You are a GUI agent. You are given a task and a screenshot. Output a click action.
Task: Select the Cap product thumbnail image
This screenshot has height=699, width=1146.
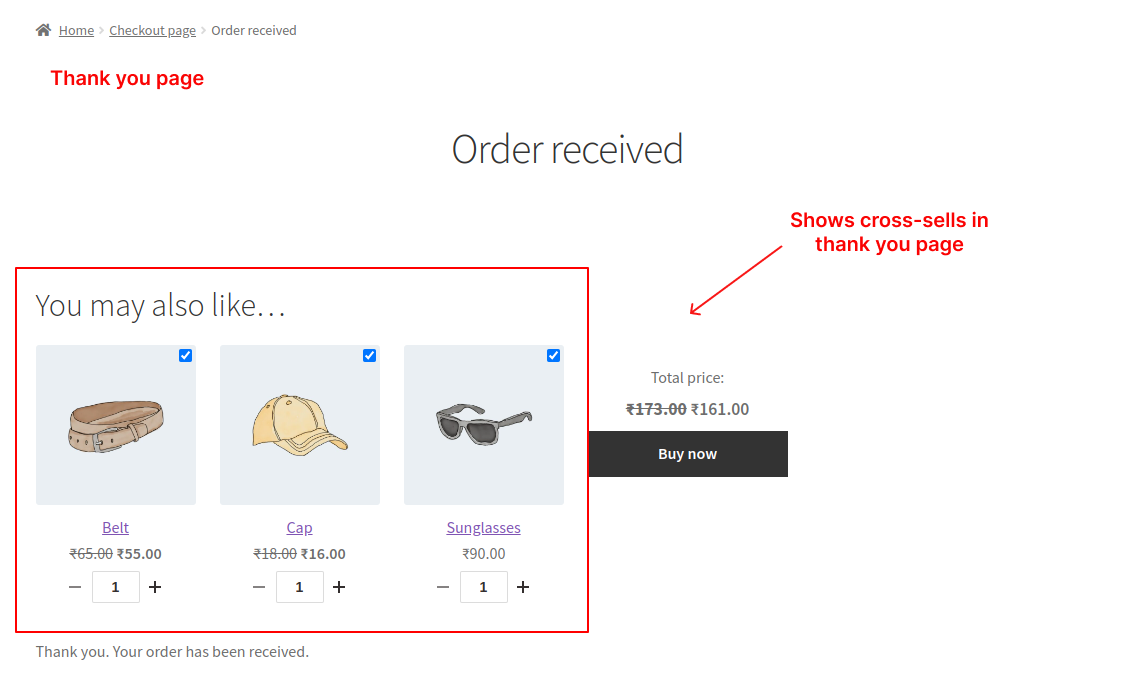pyautogui.click(x=299, y=425)
